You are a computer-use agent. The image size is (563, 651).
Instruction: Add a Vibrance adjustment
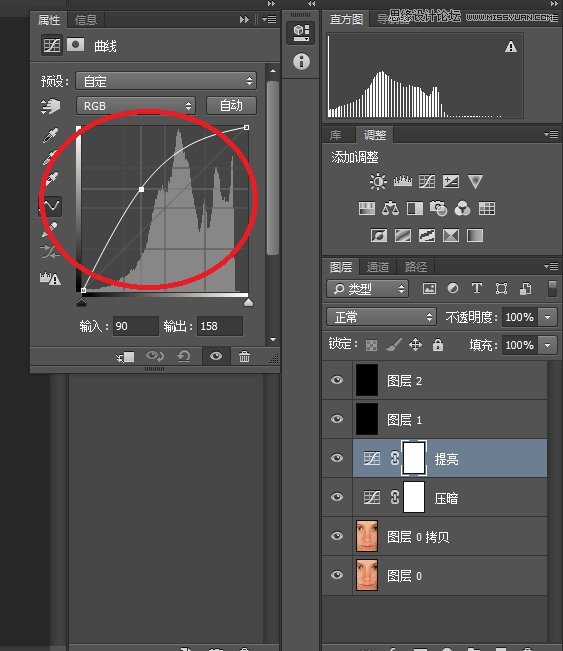point(475,181)
